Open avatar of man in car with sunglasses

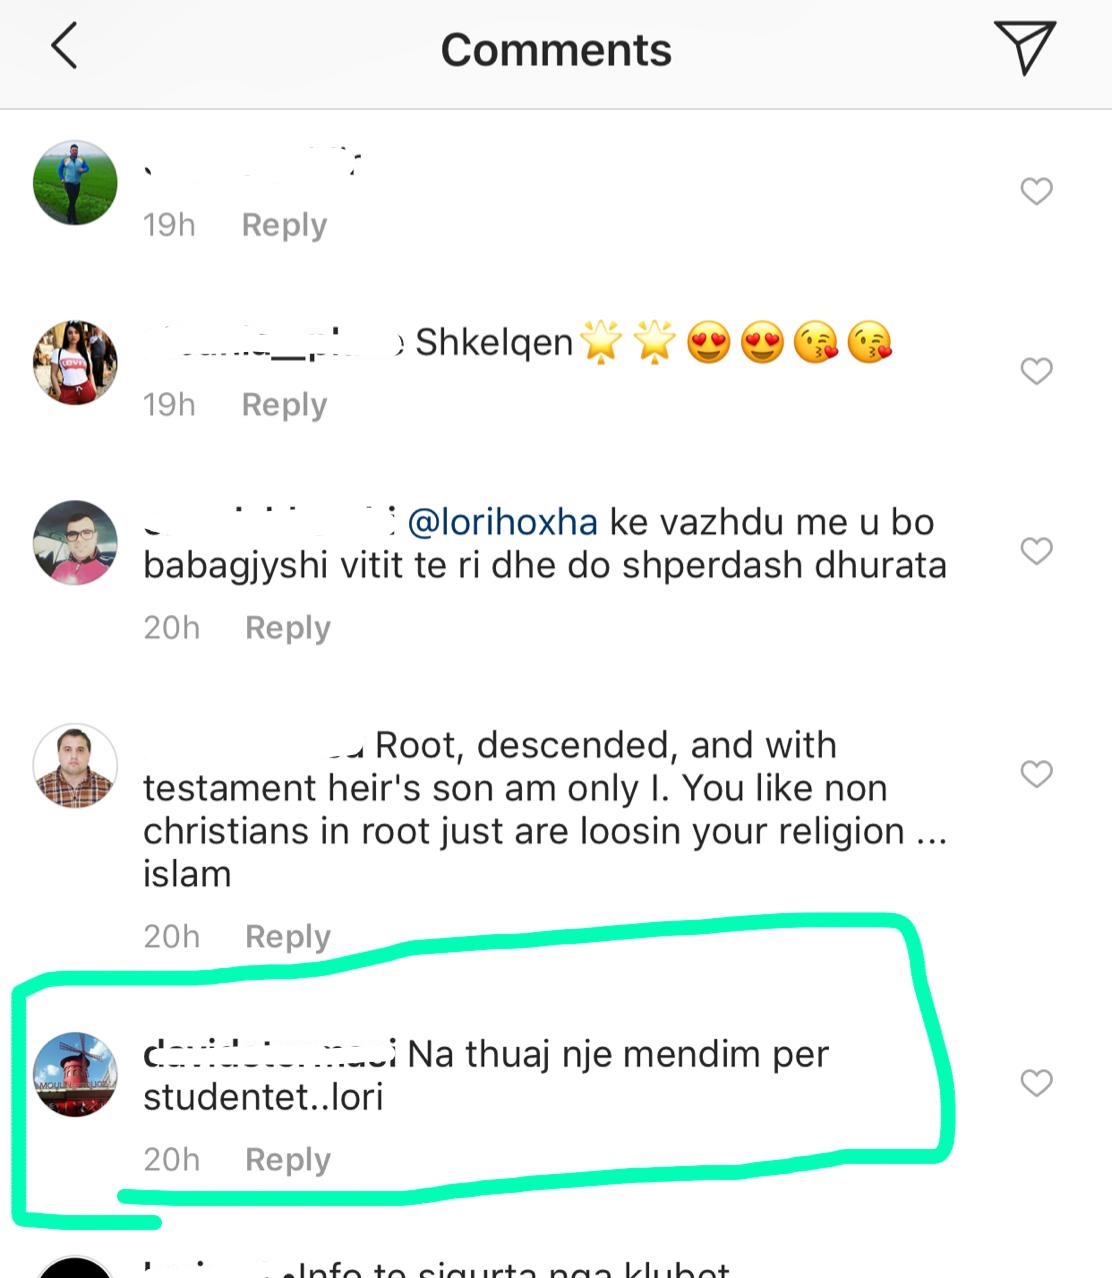tap(76, 543)
